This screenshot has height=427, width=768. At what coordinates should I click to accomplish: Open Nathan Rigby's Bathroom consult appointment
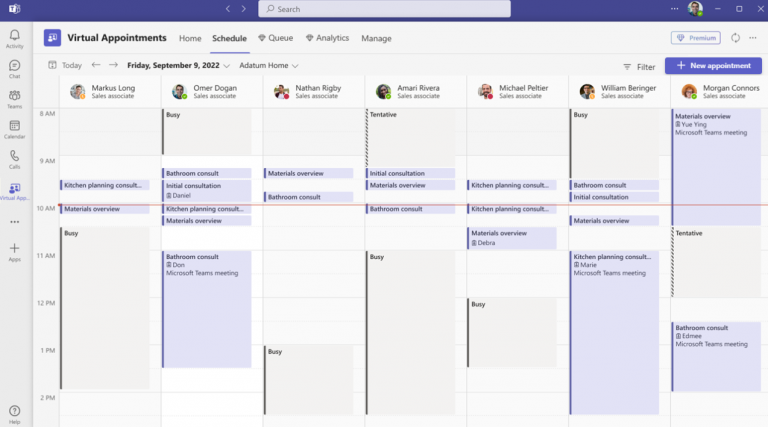coord(309,197)
